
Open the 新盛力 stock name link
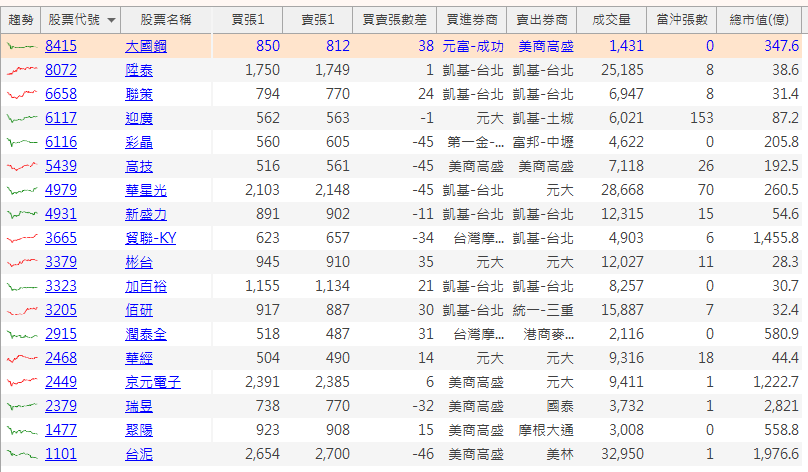[x=146, y=214]
